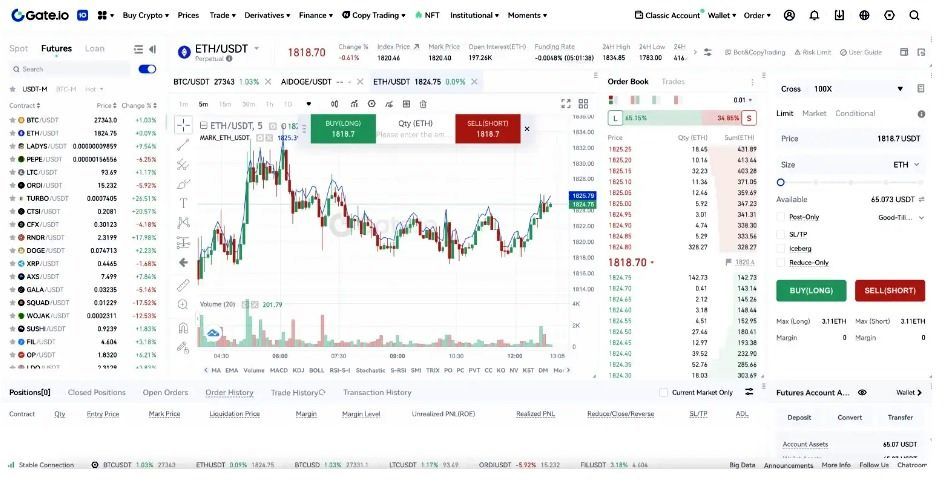The image size is (945, 487).
Task: Click the search magnifier in top navigation
Action: 914,15
